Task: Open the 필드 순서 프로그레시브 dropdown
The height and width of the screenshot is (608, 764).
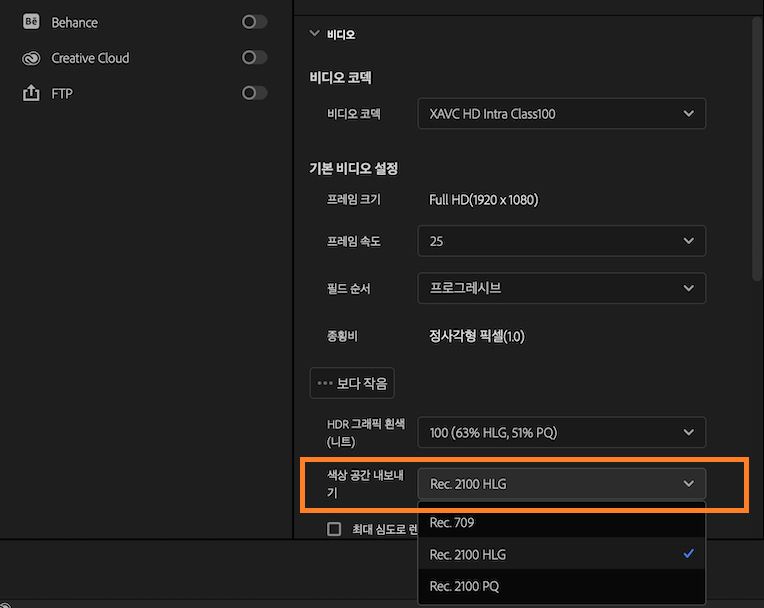Action: tap(561, 288)
